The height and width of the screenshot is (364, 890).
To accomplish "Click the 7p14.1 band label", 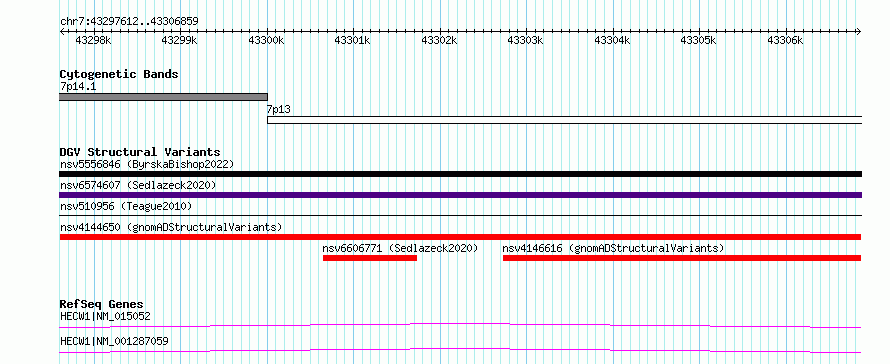I will click(x=77, y=87).
